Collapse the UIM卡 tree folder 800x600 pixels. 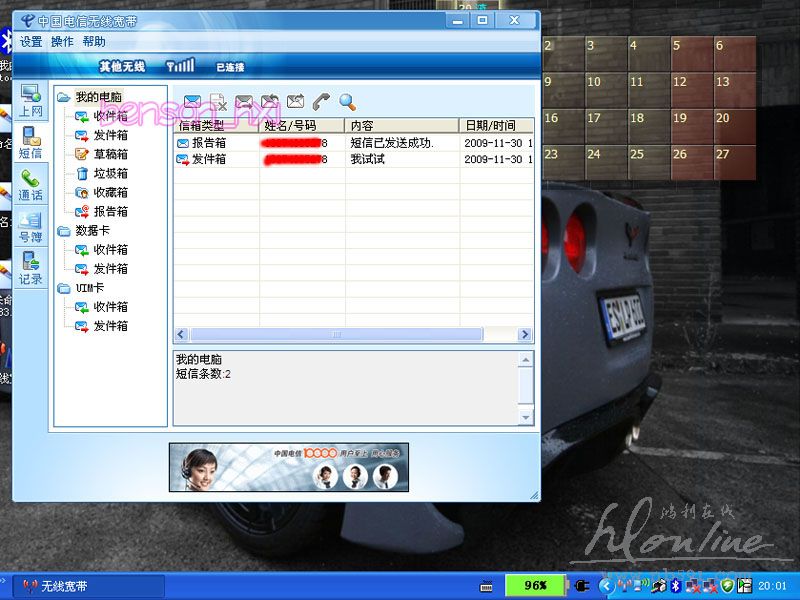[64, 288]
